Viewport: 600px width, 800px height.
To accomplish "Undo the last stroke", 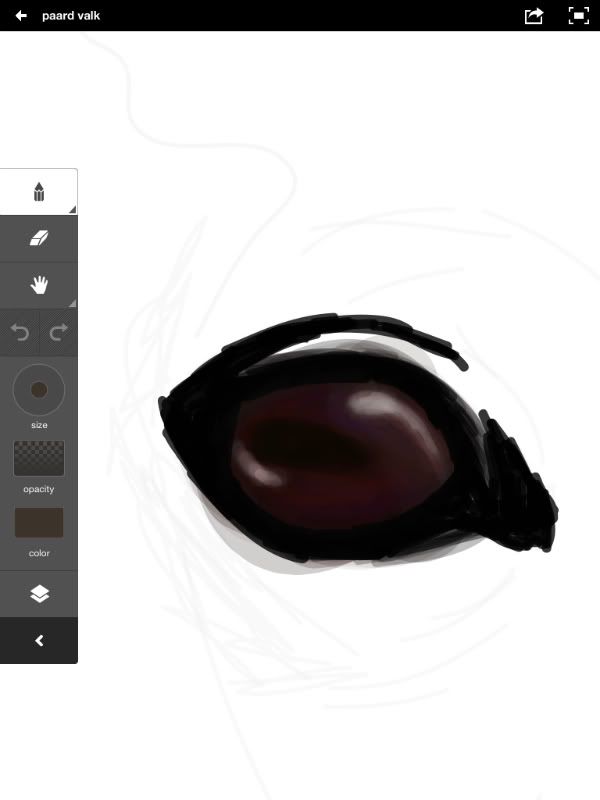I will 20,334.
